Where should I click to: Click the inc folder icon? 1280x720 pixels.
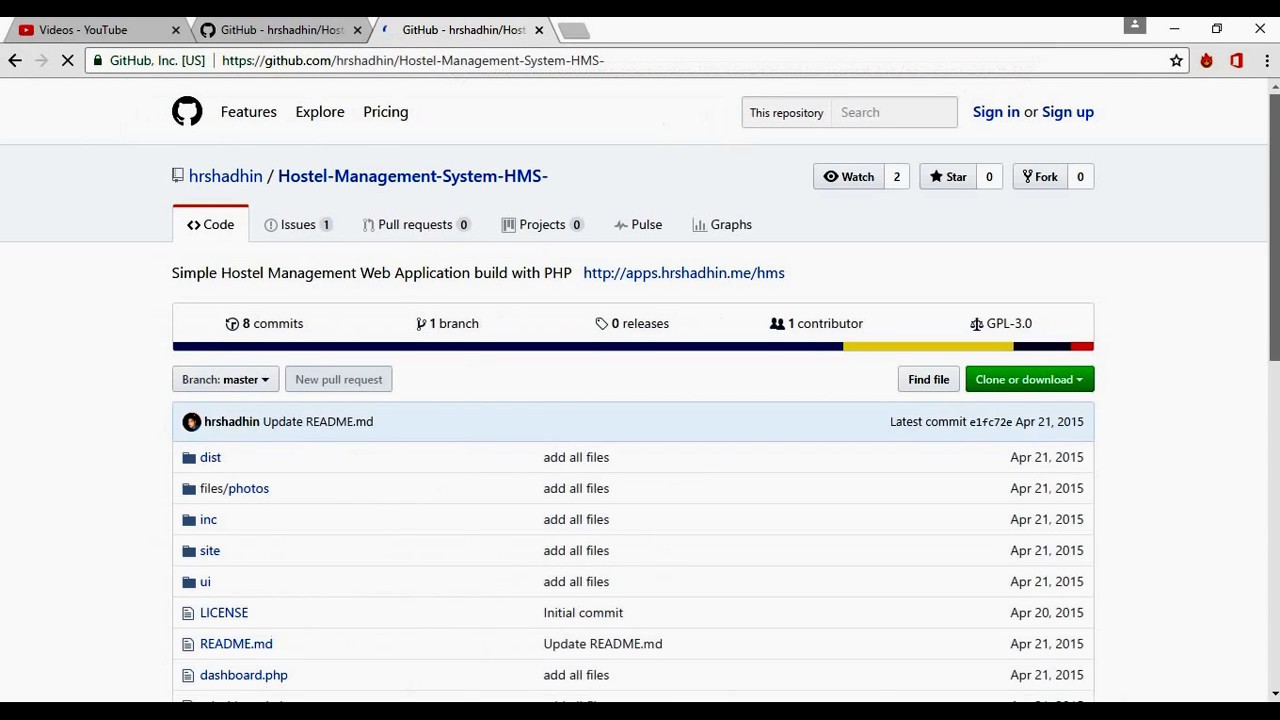pyautogui.click(x=189, y=520)
